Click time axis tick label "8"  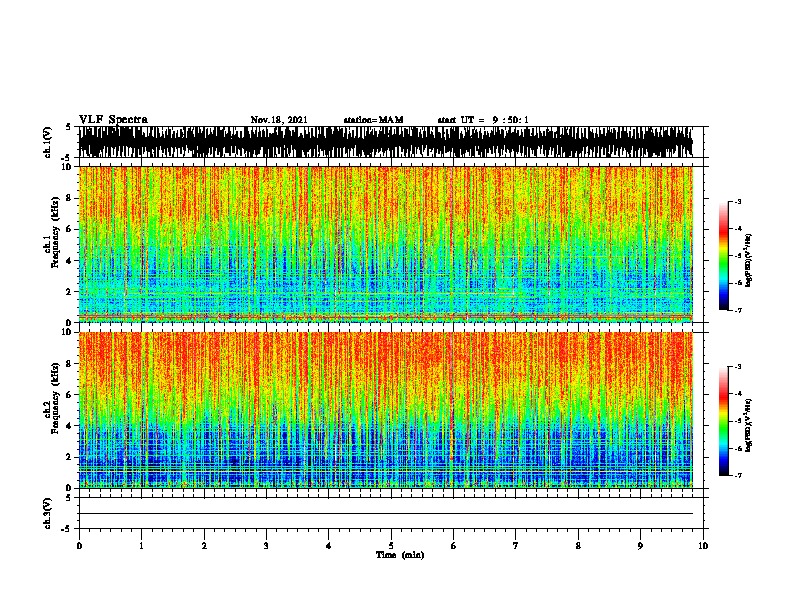578,546
